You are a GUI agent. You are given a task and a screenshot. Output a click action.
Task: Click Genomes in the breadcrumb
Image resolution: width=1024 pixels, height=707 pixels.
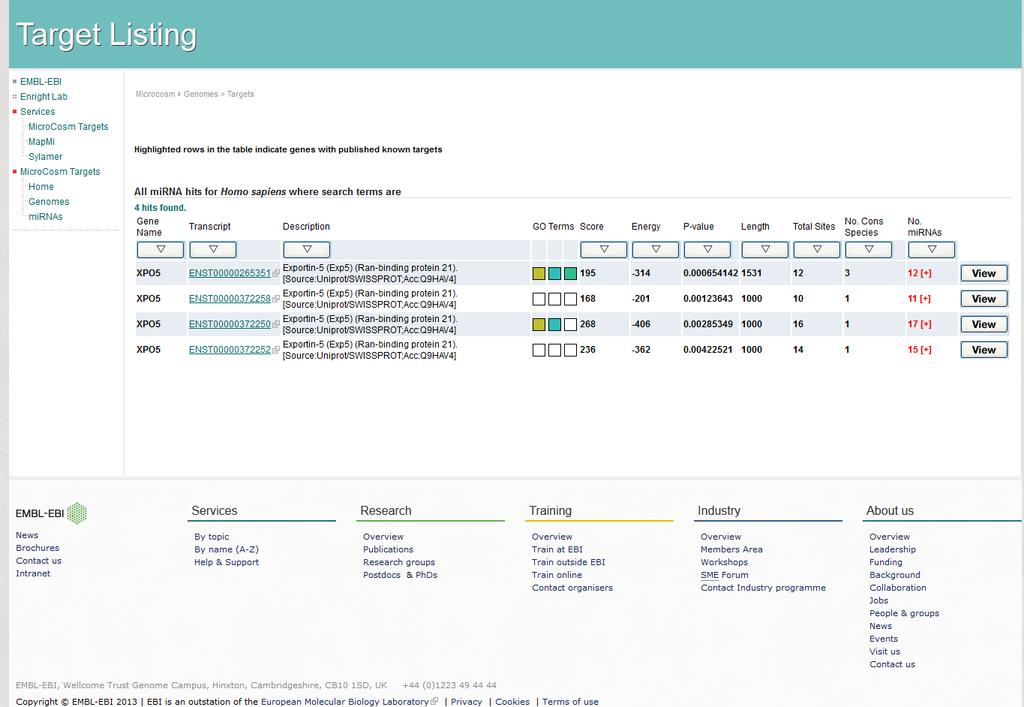pos(200,94)
